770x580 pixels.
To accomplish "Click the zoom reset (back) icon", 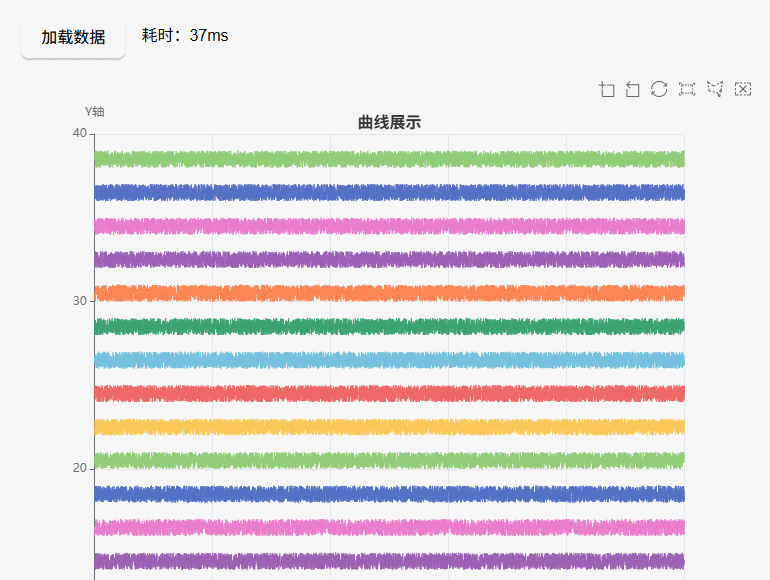I will pyautogui.click(x=632, y=89).
